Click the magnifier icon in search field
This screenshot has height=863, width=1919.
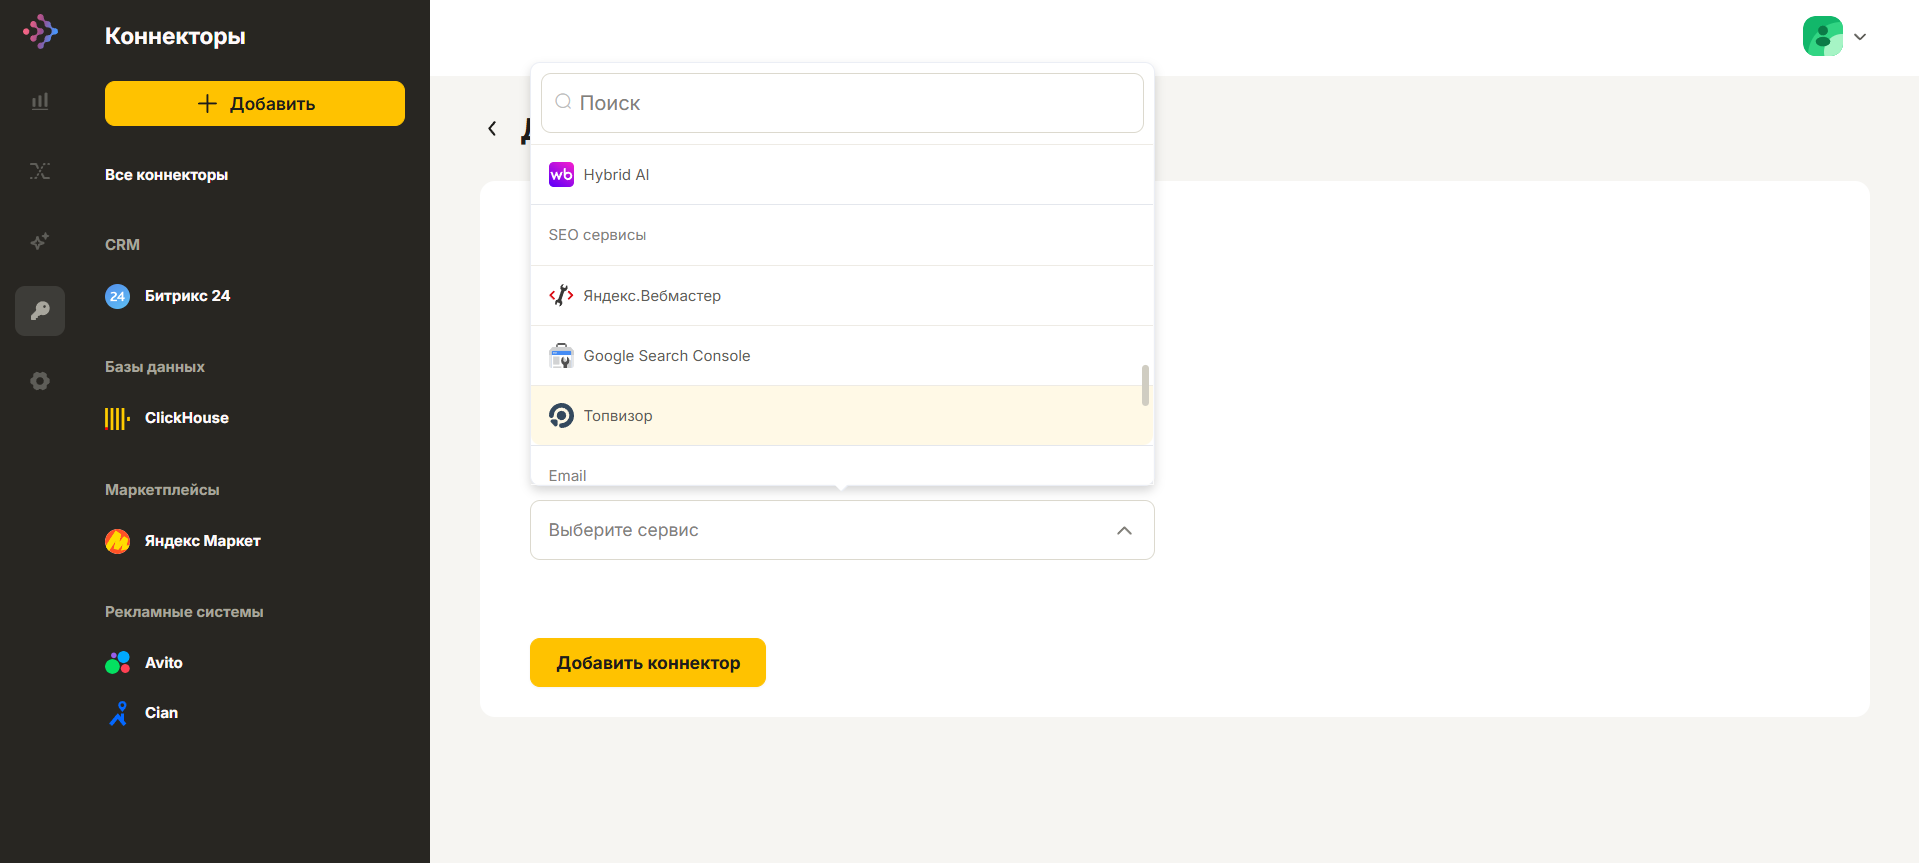(563, 102)
